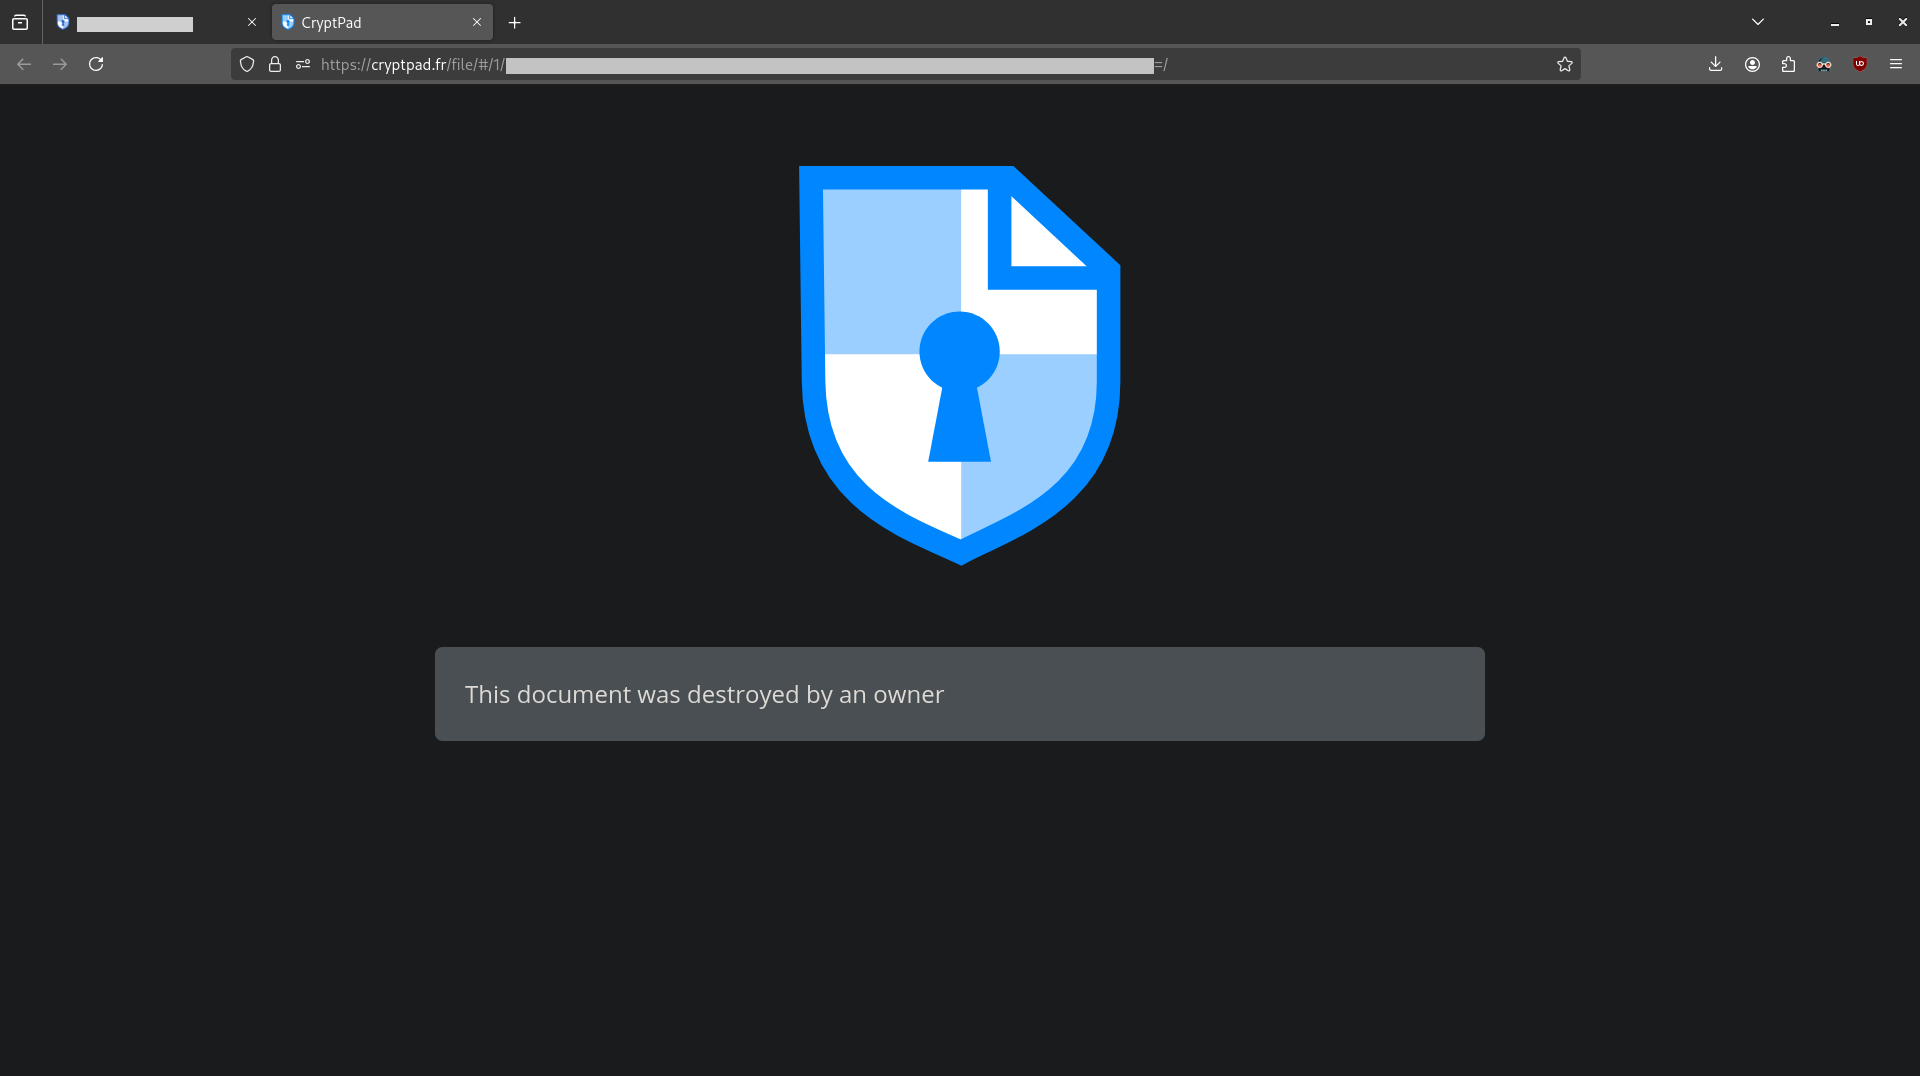Open the extensions puzzle icon
The height and width of the screenshot is (1076, 1920).
tap(1788, 64)
